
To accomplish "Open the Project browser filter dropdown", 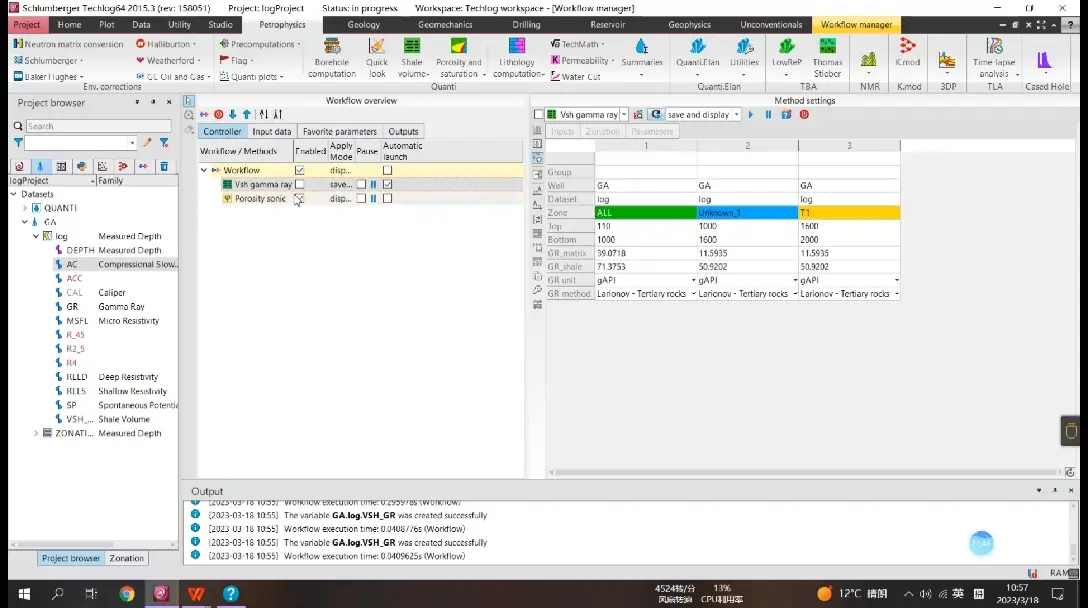I will tap(132, 142).
